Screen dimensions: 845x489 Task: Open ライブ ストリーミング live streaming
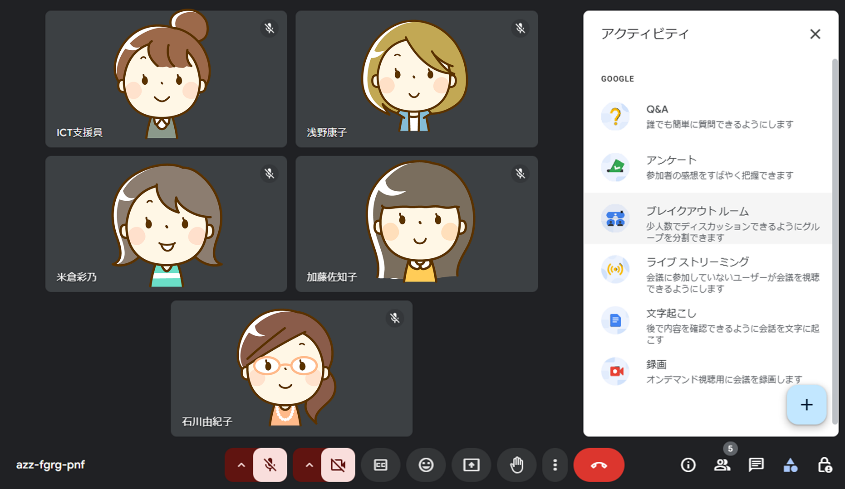coord(708,269)
